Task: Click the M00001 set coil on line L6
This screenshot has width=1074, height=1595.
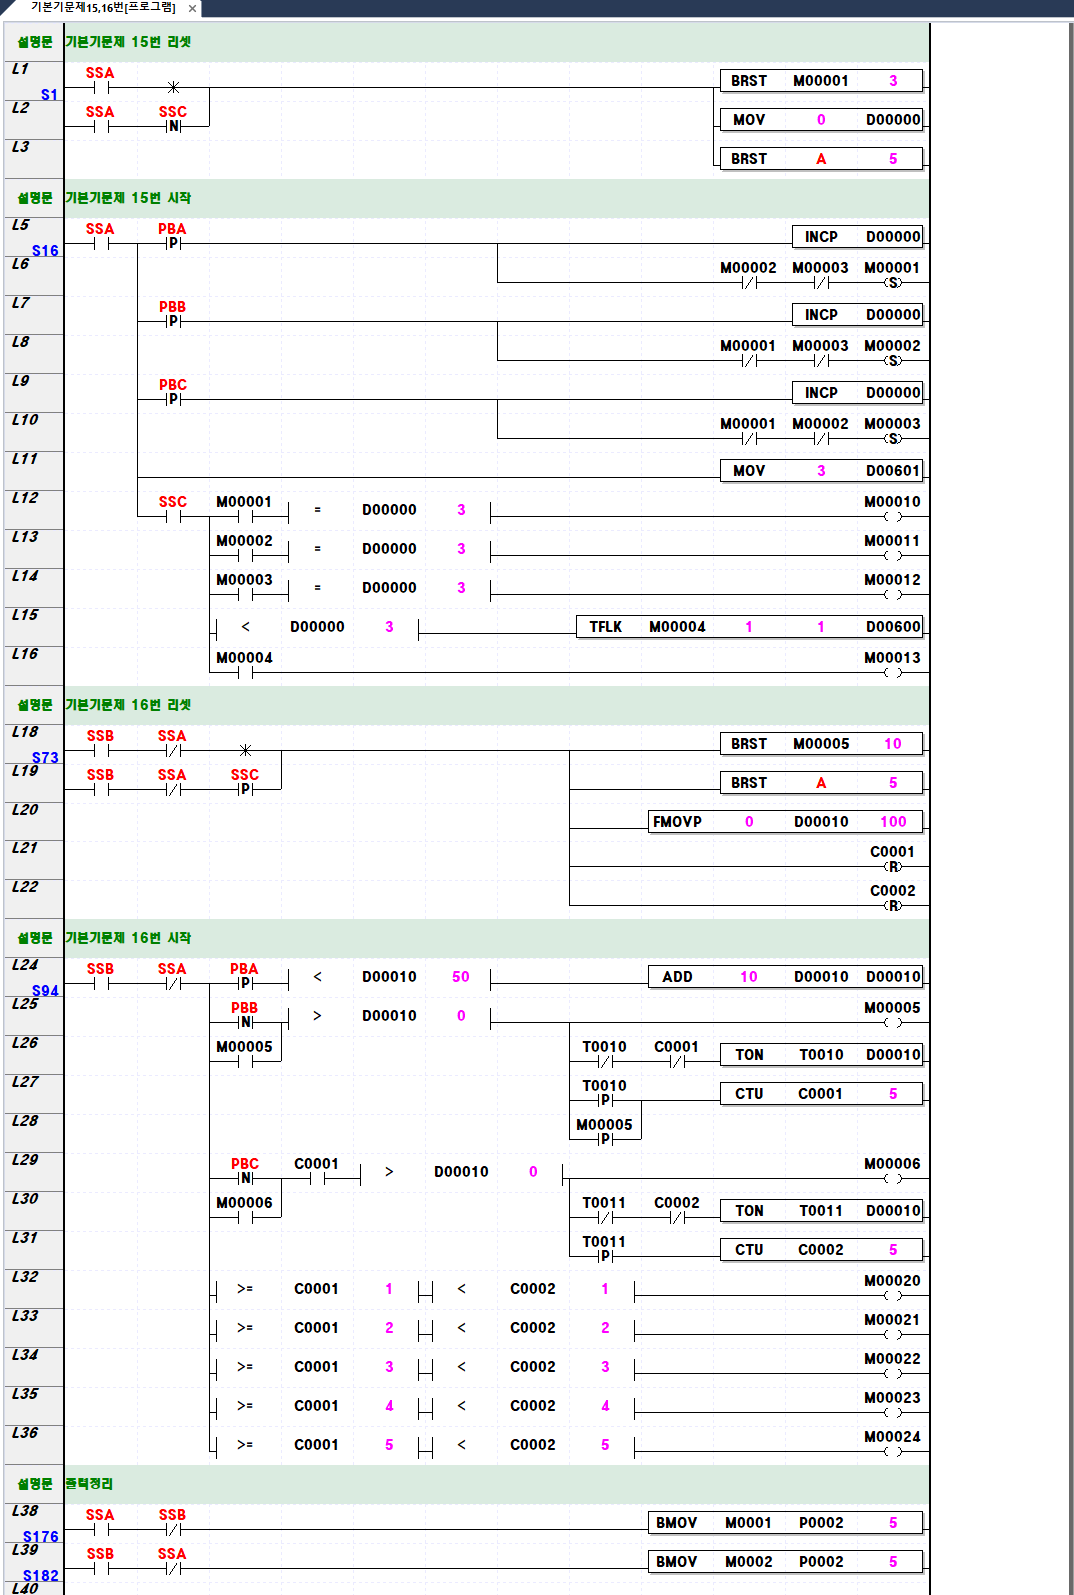Action: 893,282
